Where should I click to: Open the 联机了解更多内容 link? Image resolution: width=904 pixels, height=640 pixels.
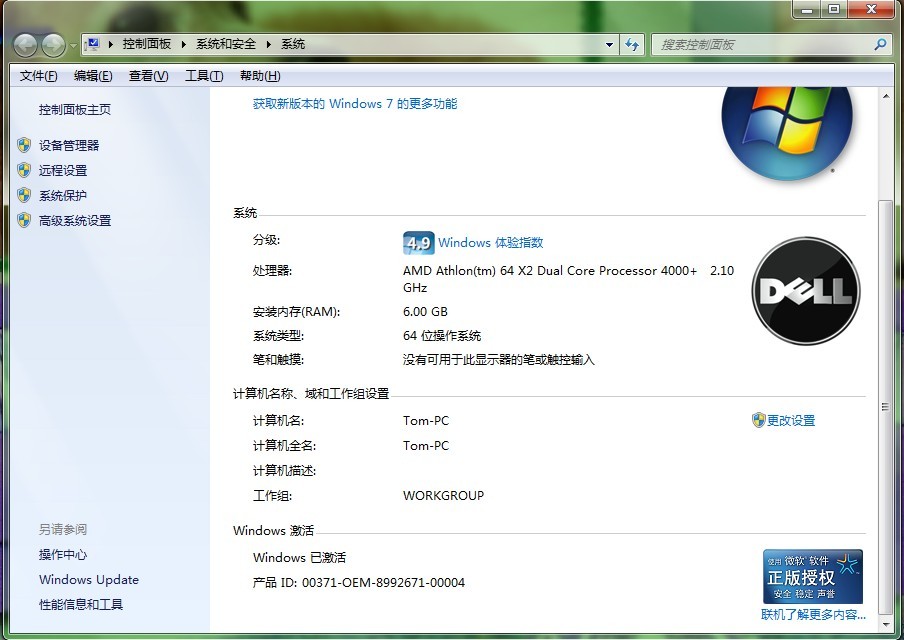(813, 615)
